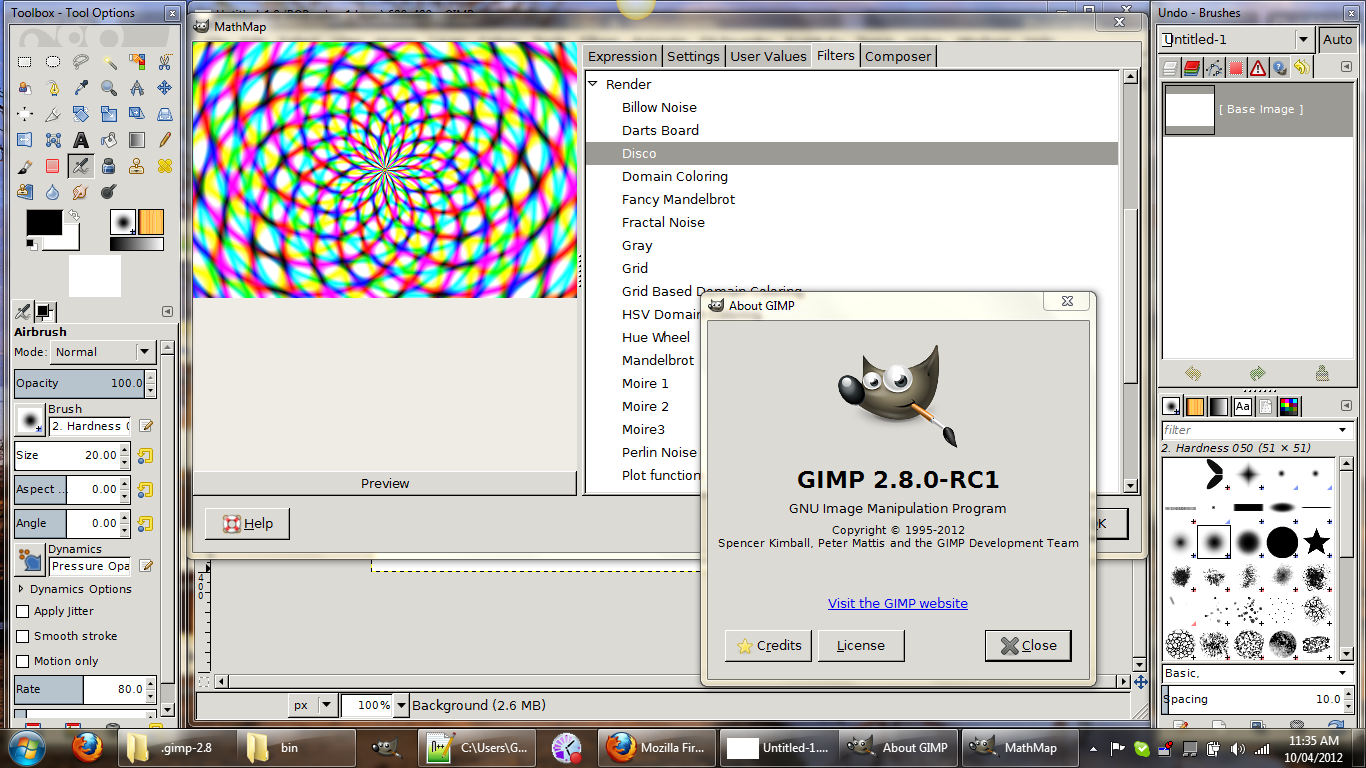Open the Mode dropdown showing Normal
Image resolution: width=1366 pixels, height=768 pixels.
point(101,352)
